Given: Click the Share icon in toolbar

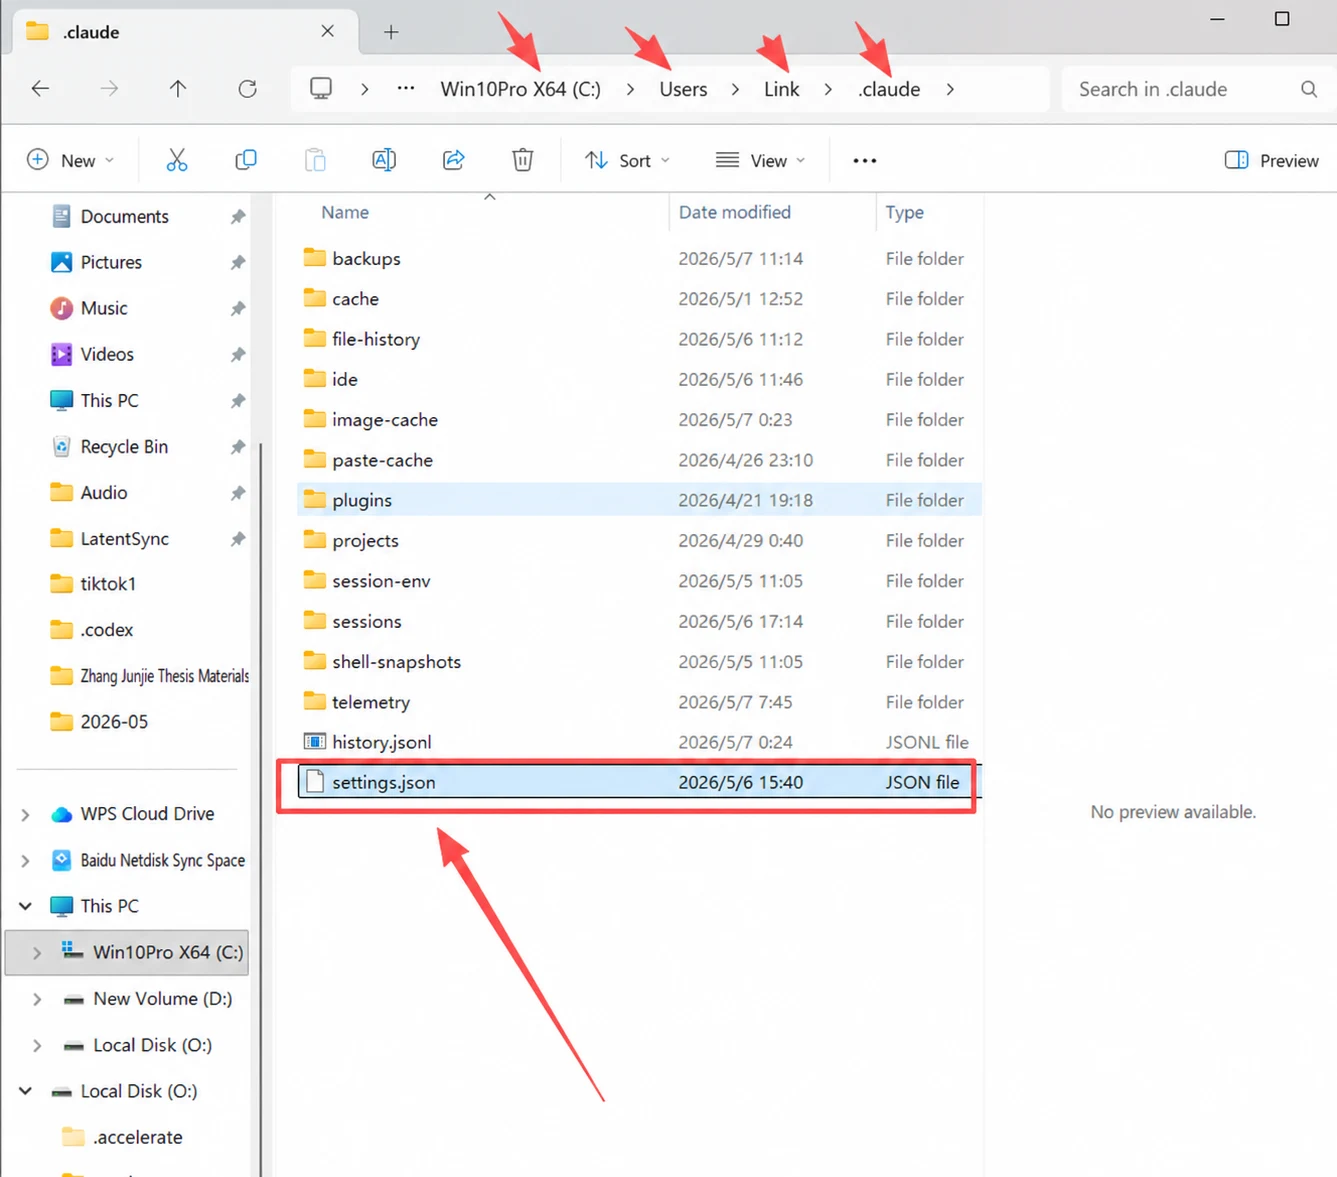Looking at the screenshot, I should point(454,160).
